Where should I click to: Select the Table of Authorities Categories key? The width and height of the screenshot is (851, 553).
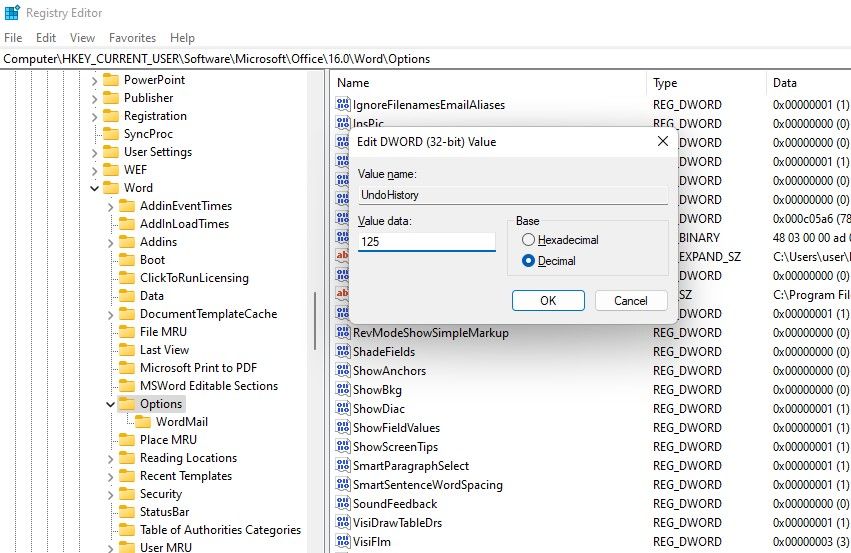coord(220,530)
